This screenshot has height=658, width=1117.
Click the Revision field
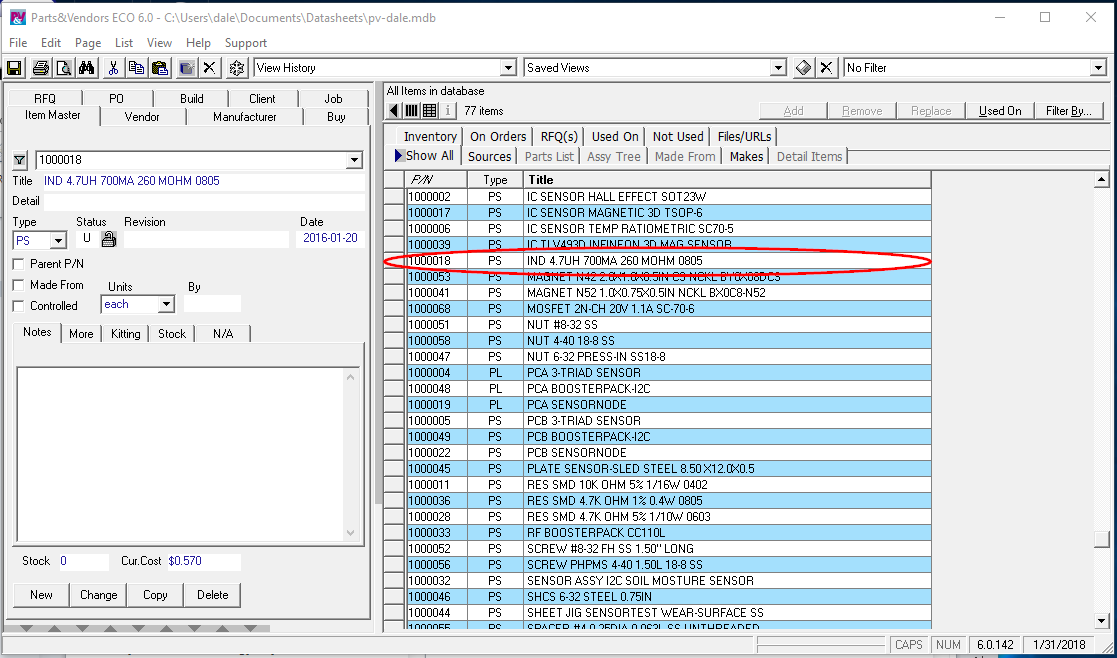(x=206, y=239)
